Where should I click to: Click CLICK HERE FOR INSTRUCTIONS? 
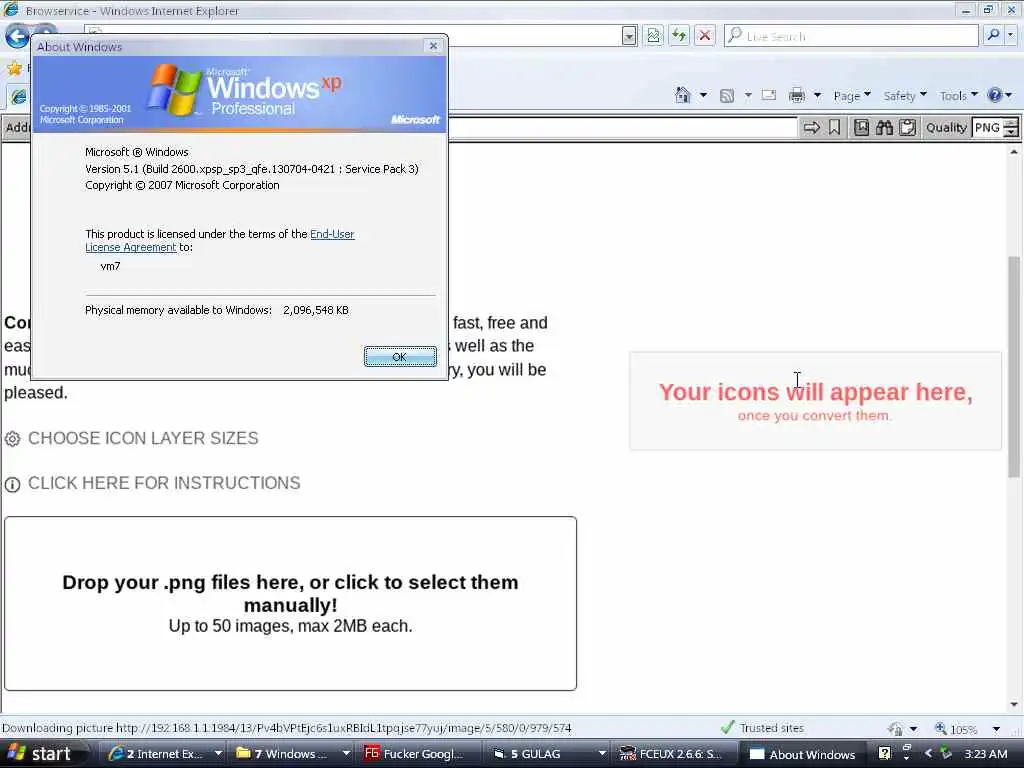click(x=164, y=483)
